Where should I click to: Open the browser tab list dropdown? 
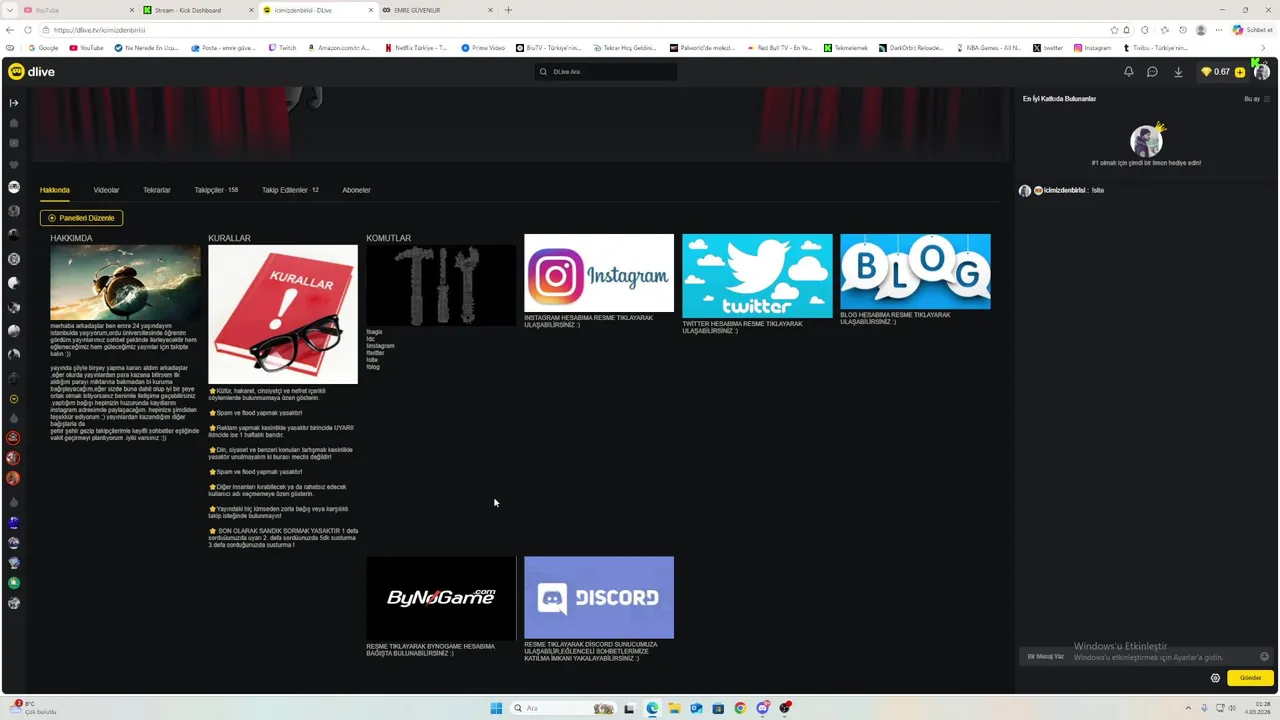click(10, 10)
